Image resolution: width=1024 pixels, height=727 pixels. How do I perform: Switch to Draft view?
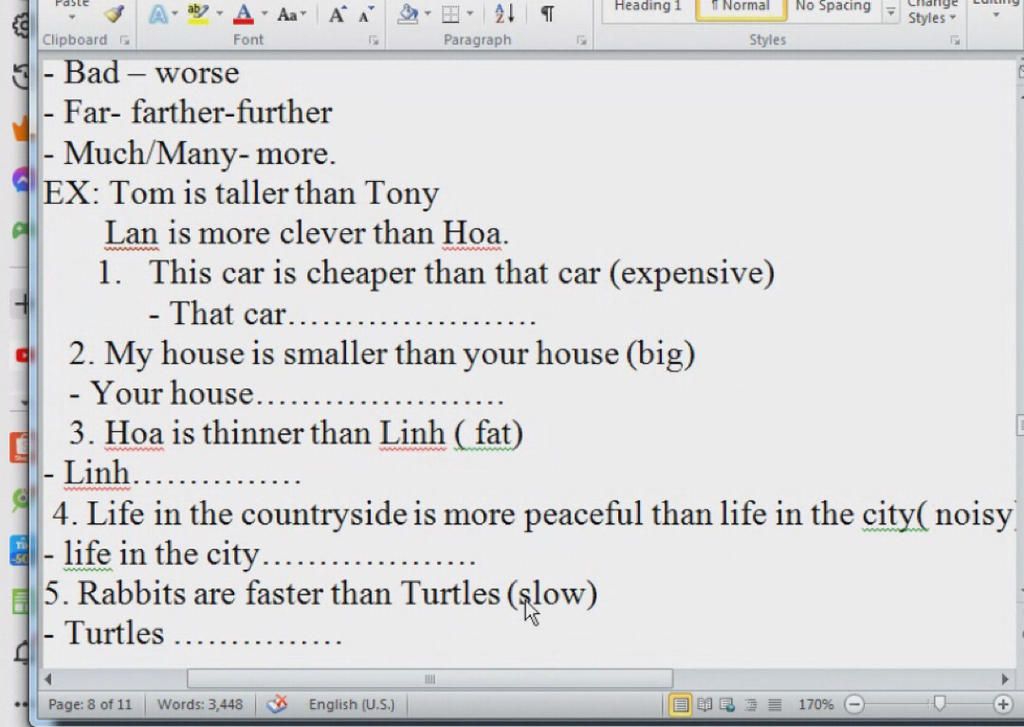point(775,705)
